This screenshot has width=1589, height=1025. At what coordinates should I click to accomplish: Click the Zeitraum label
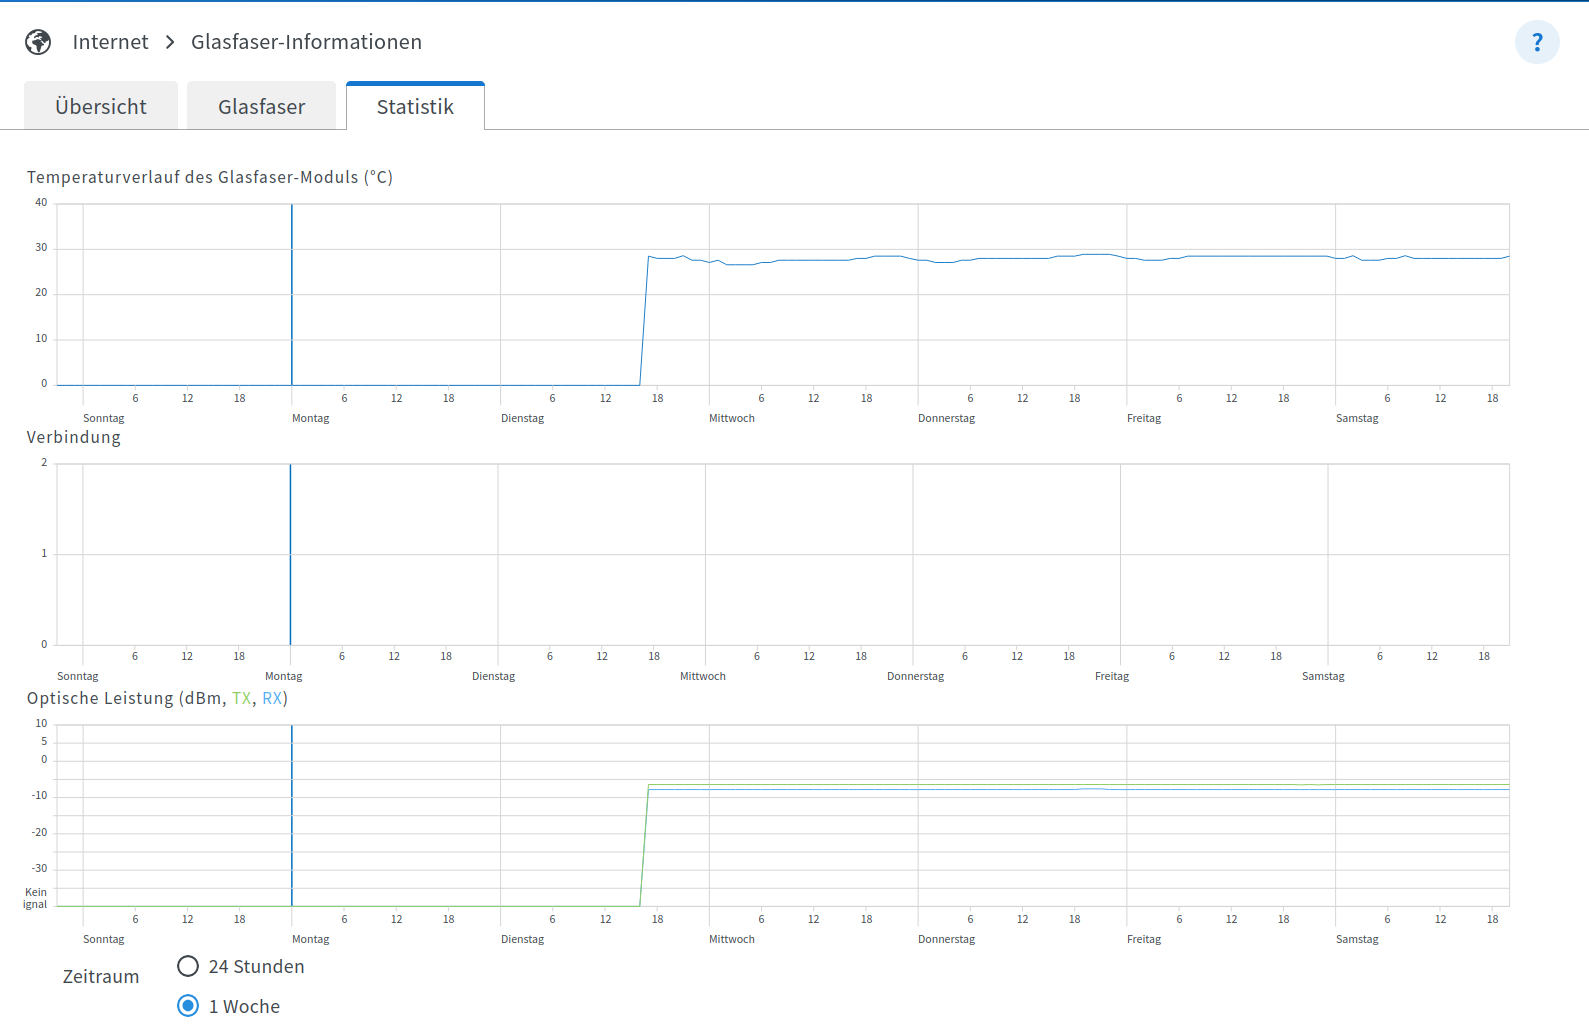[101, 977]
